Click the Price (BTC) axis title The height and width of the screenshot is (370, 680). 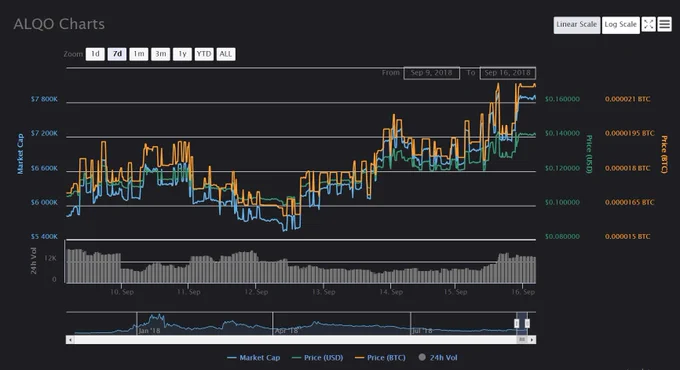click(x=664, y=154)
